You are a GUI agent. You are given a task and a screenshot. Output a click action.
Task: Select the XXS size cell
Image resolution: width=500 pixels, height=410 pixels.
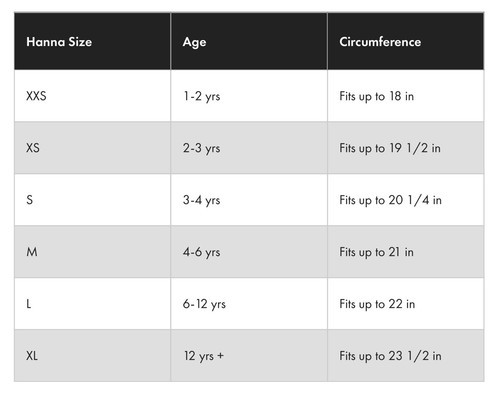click(92, 96)
